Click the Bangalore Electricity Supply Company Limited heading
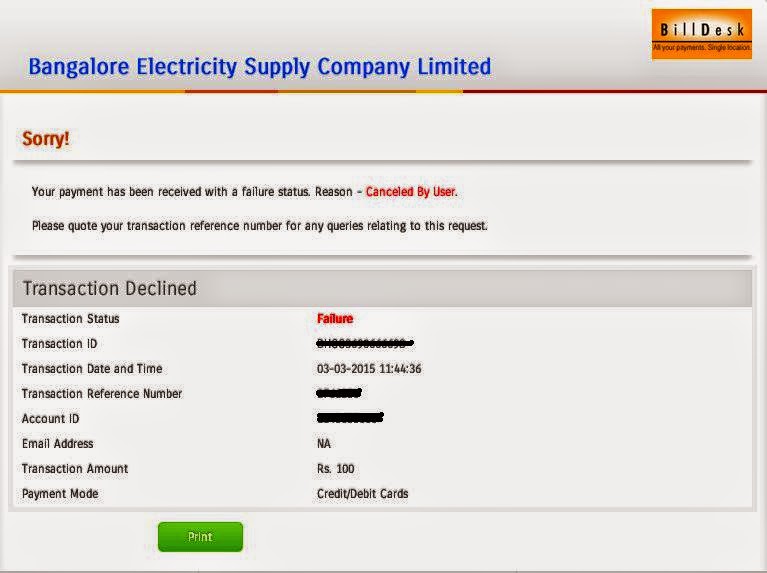Viewport: 767px width, 573px height. [x=260, y=67]
